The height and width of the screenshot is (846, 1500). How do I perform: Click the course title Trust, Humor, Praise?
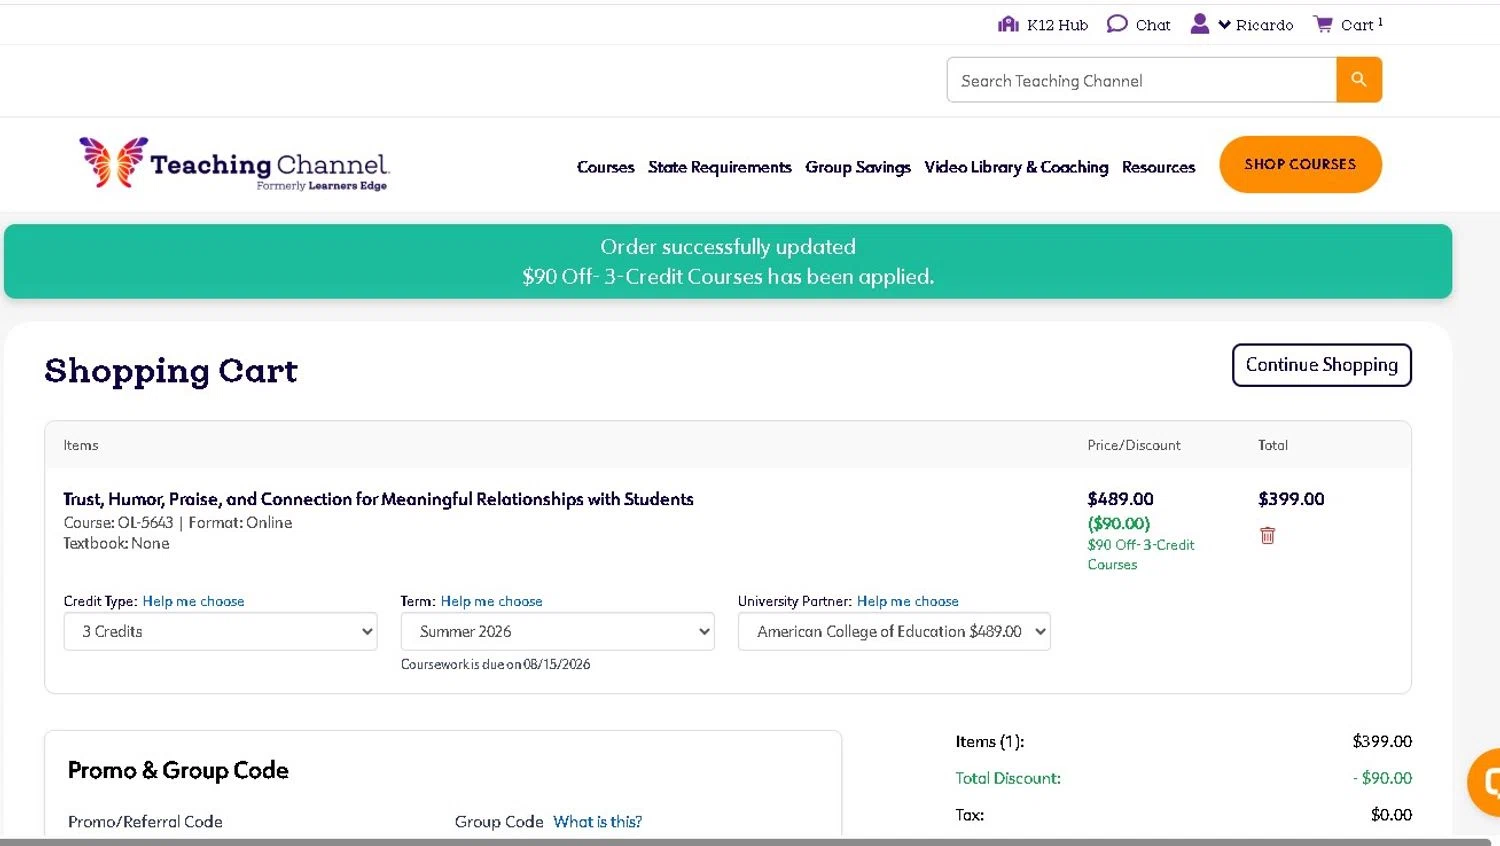click(378, 499)
